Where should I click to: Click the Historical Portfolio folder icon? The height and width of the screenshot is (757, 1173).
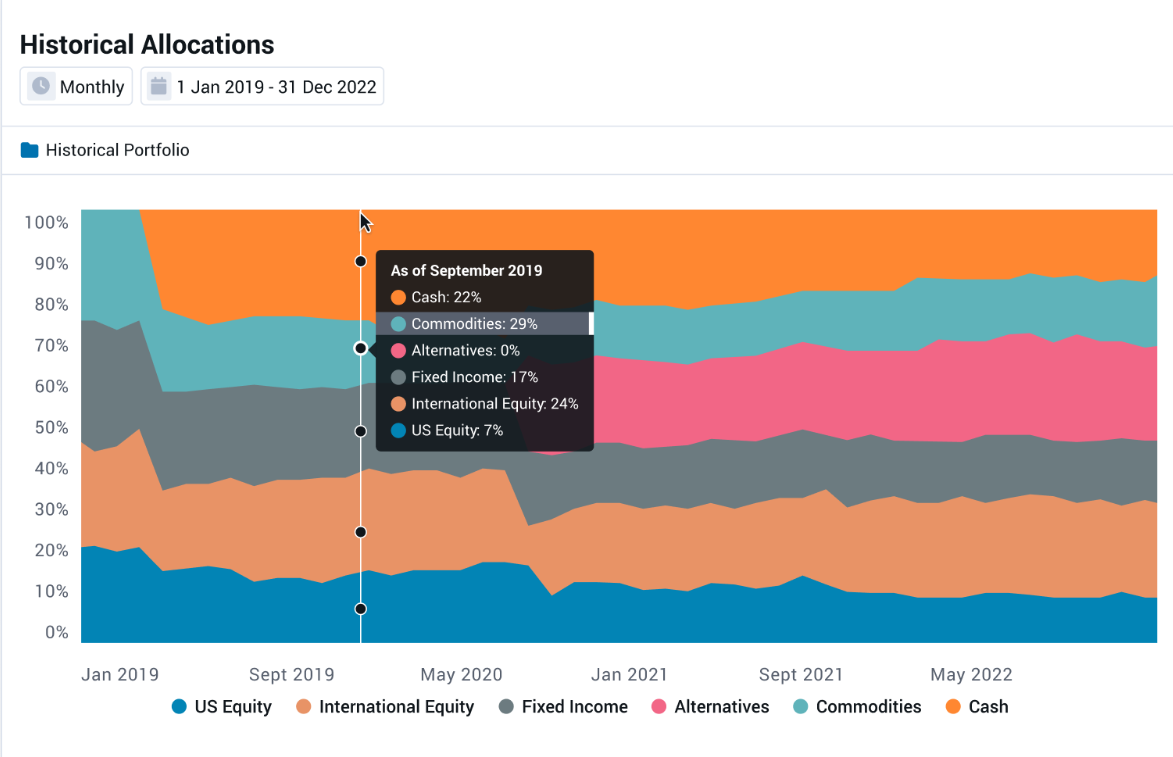point(30,151)
